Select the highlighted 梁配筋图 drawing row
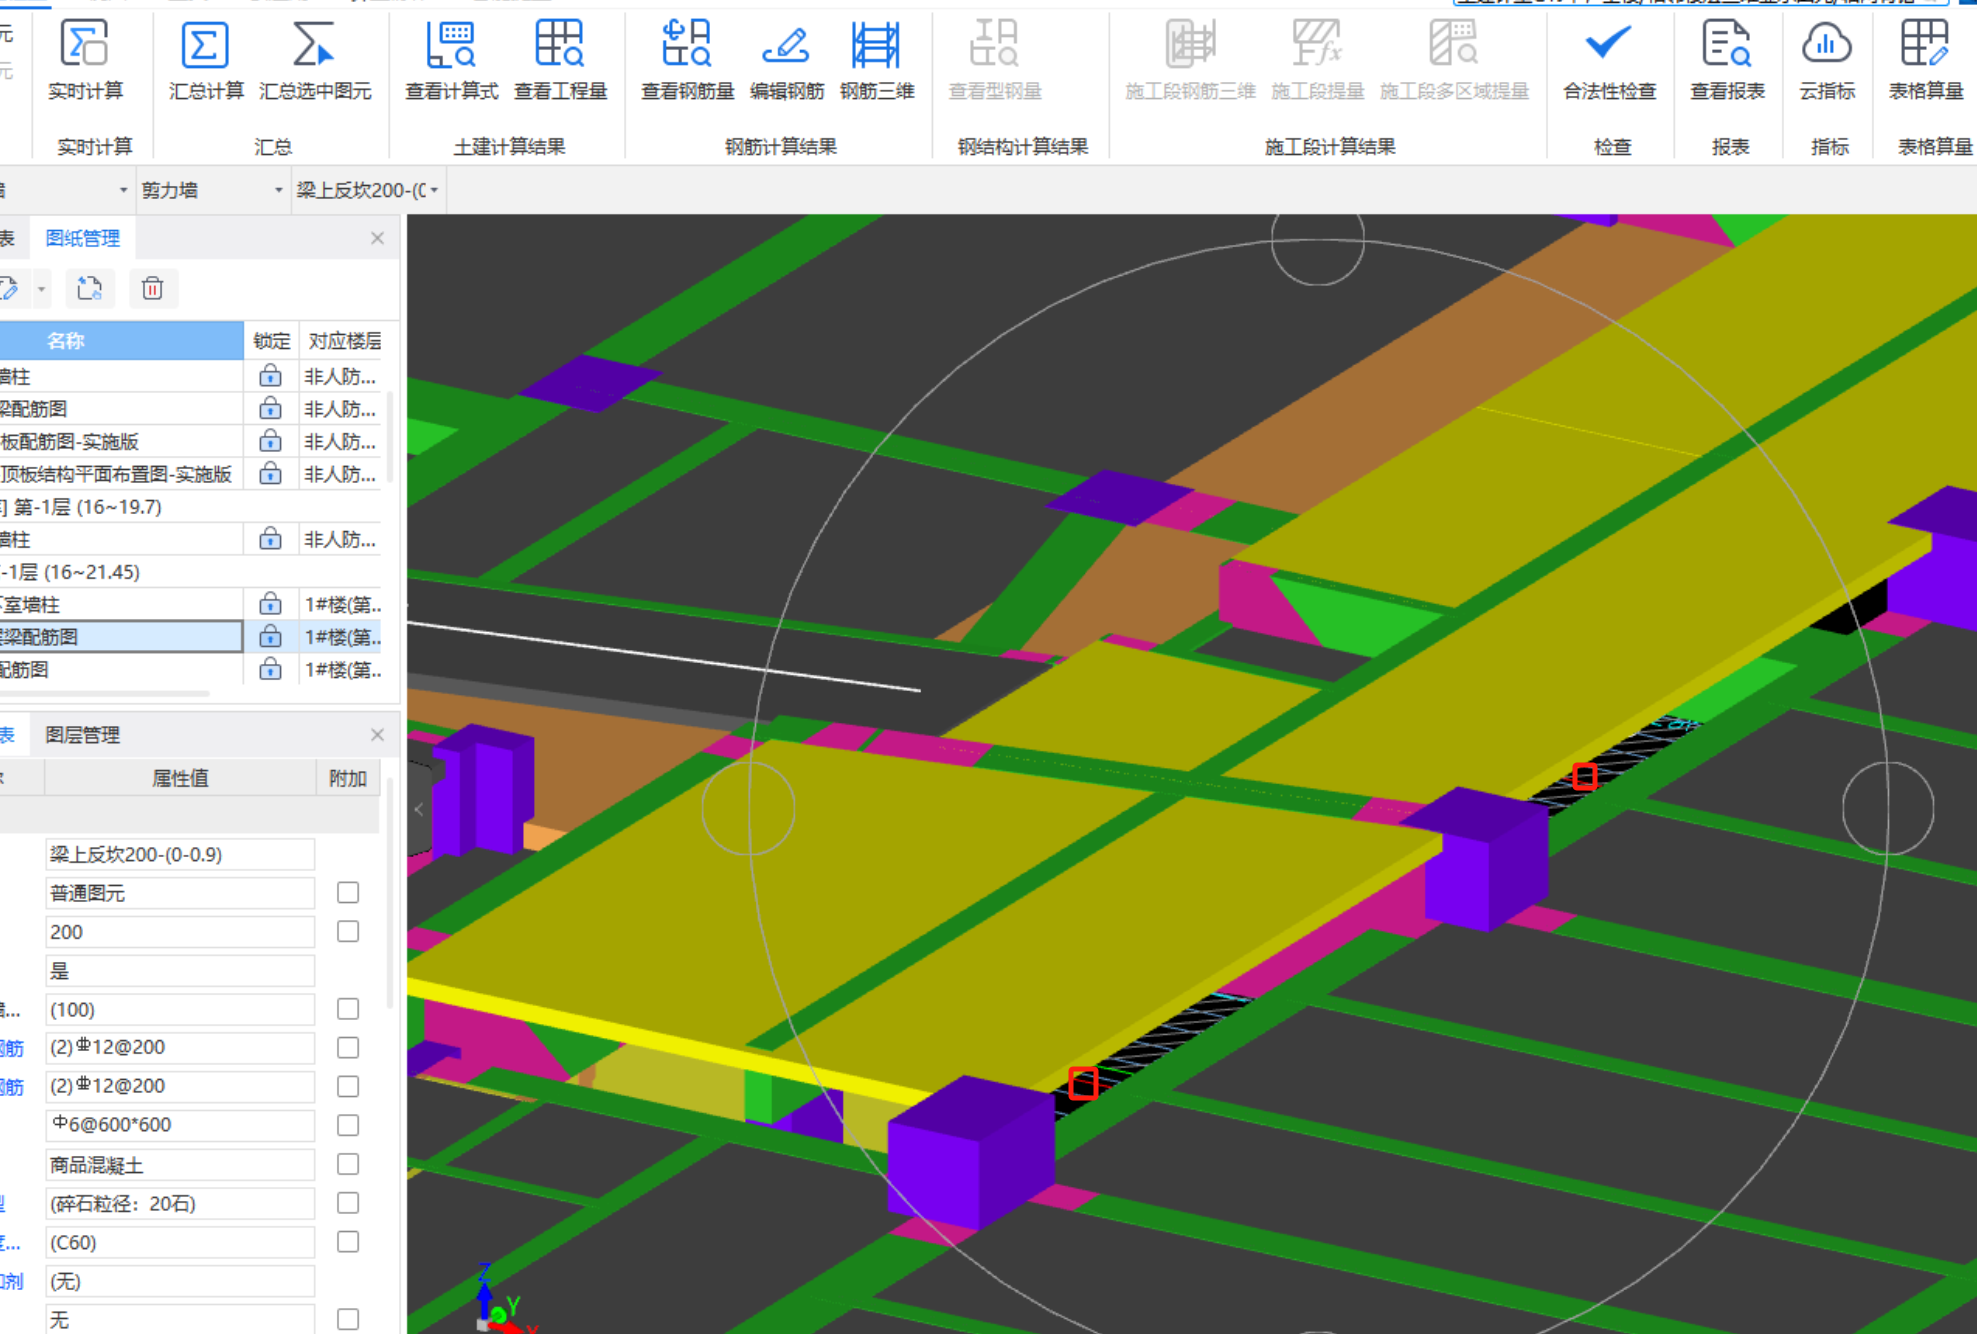 120,637
